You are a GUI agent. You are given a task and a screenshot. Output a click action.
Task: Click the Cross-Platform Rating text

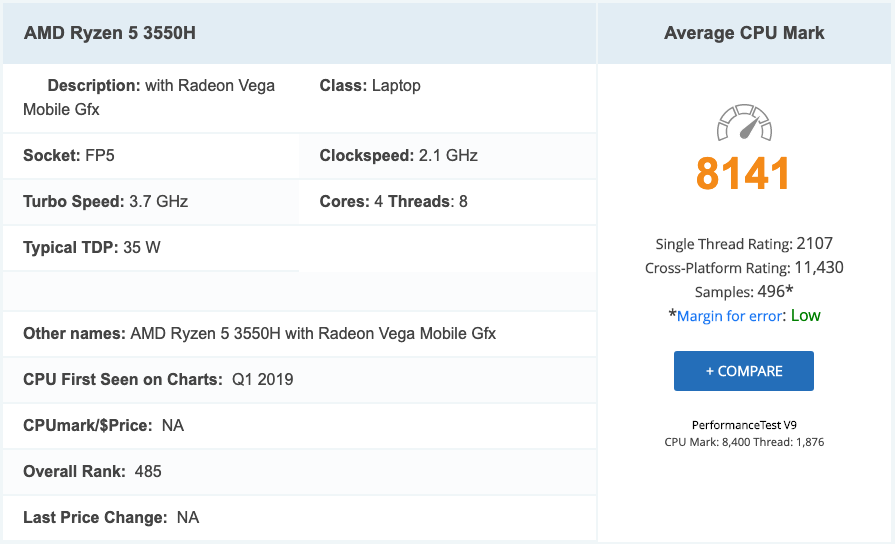point(744,267)
